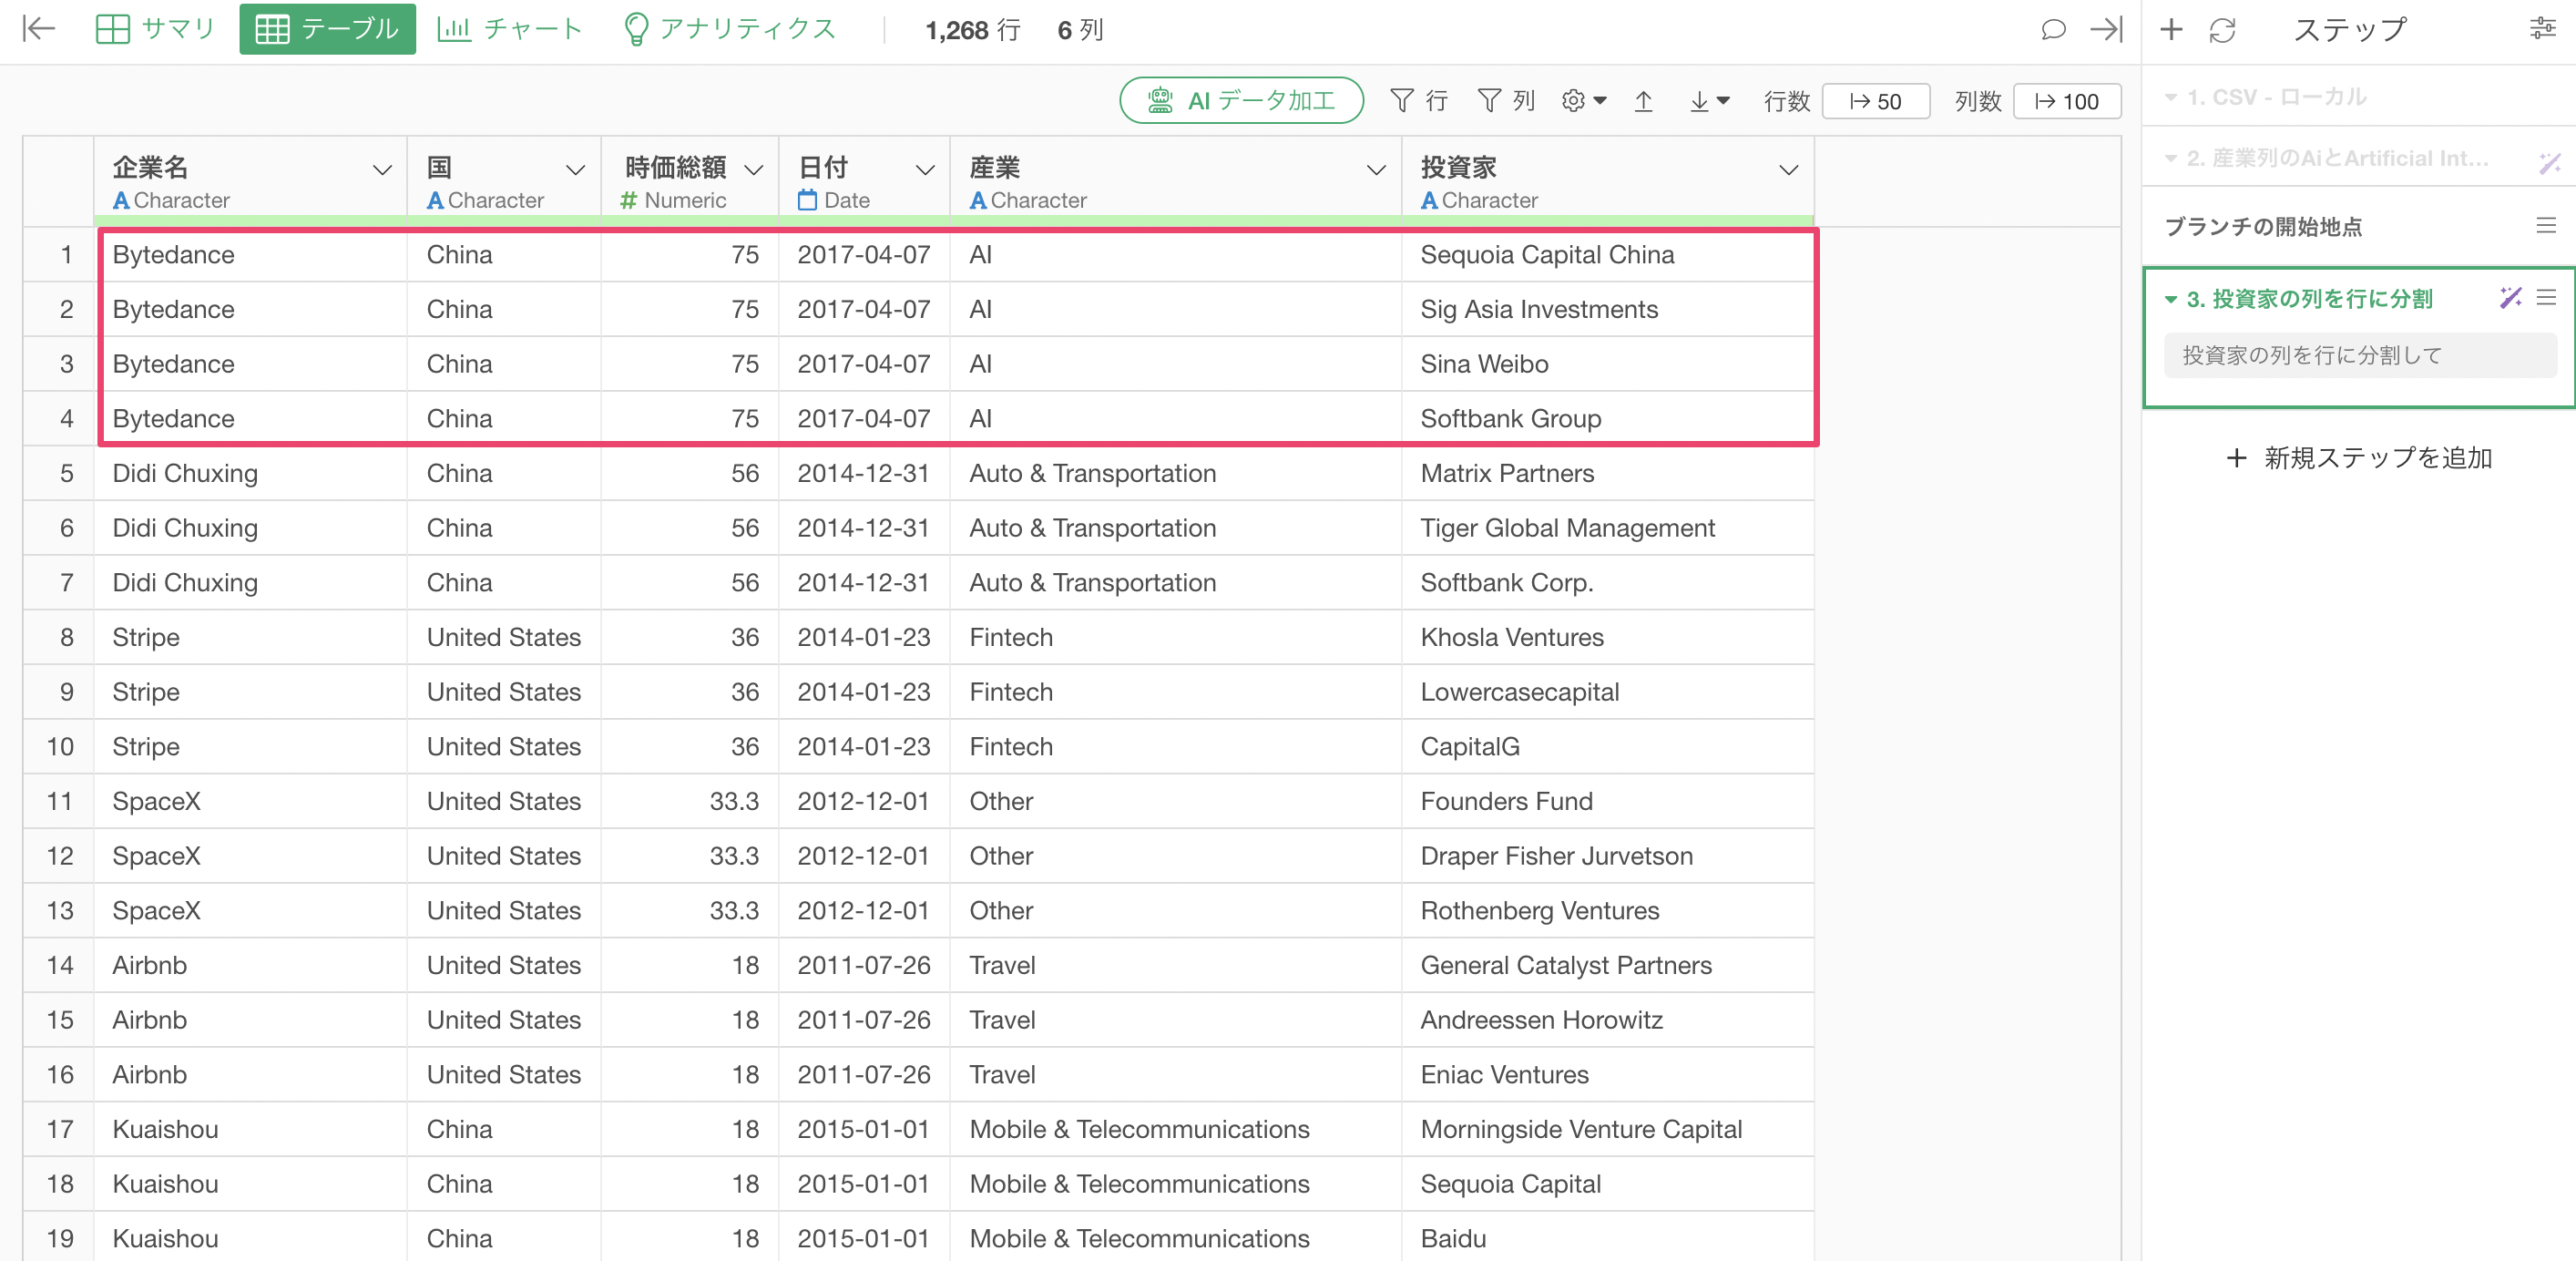Open the row filter 行
The width and height of the screenshot is (2576, 1261).
1419,101
